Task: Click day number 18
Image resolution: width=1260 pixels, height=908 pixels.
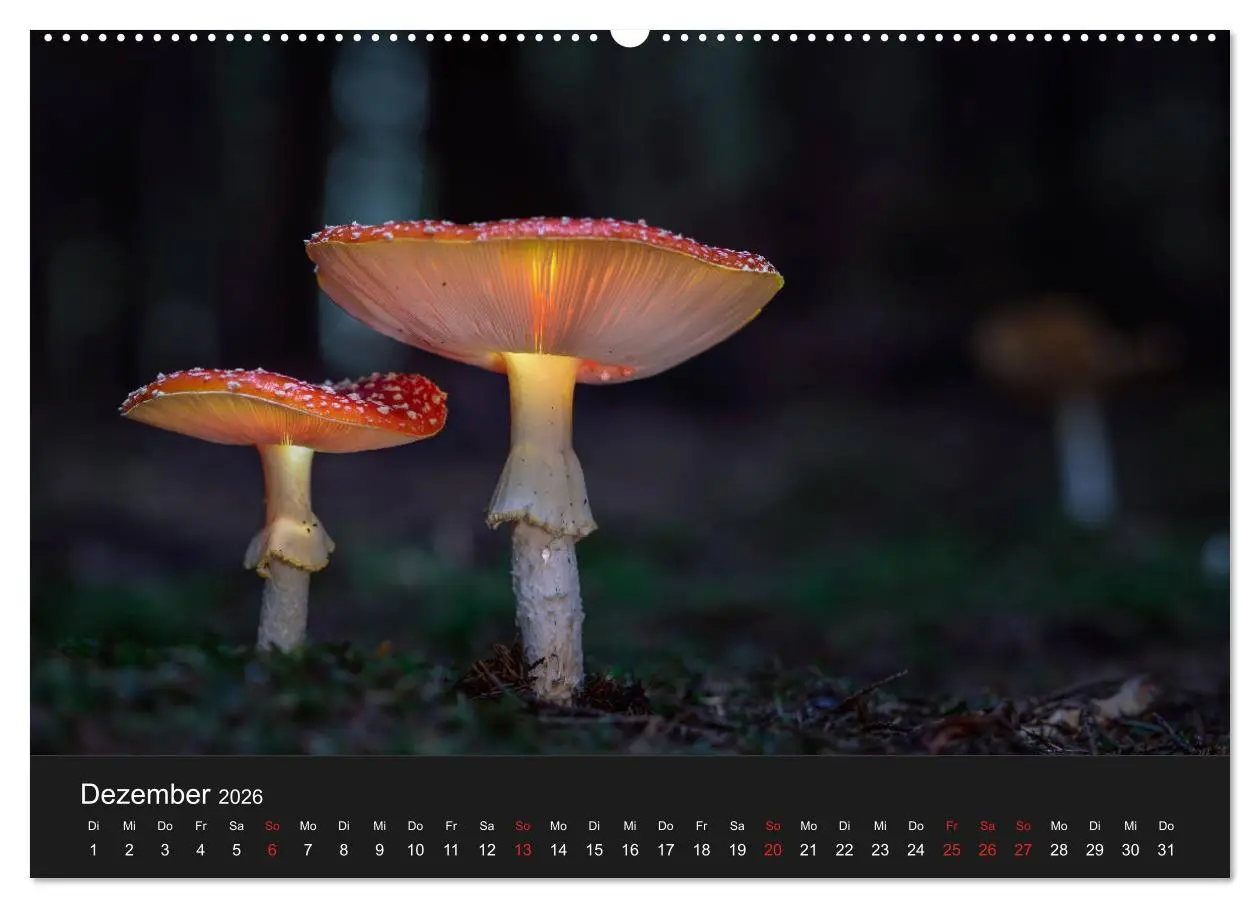Action: 702,850
